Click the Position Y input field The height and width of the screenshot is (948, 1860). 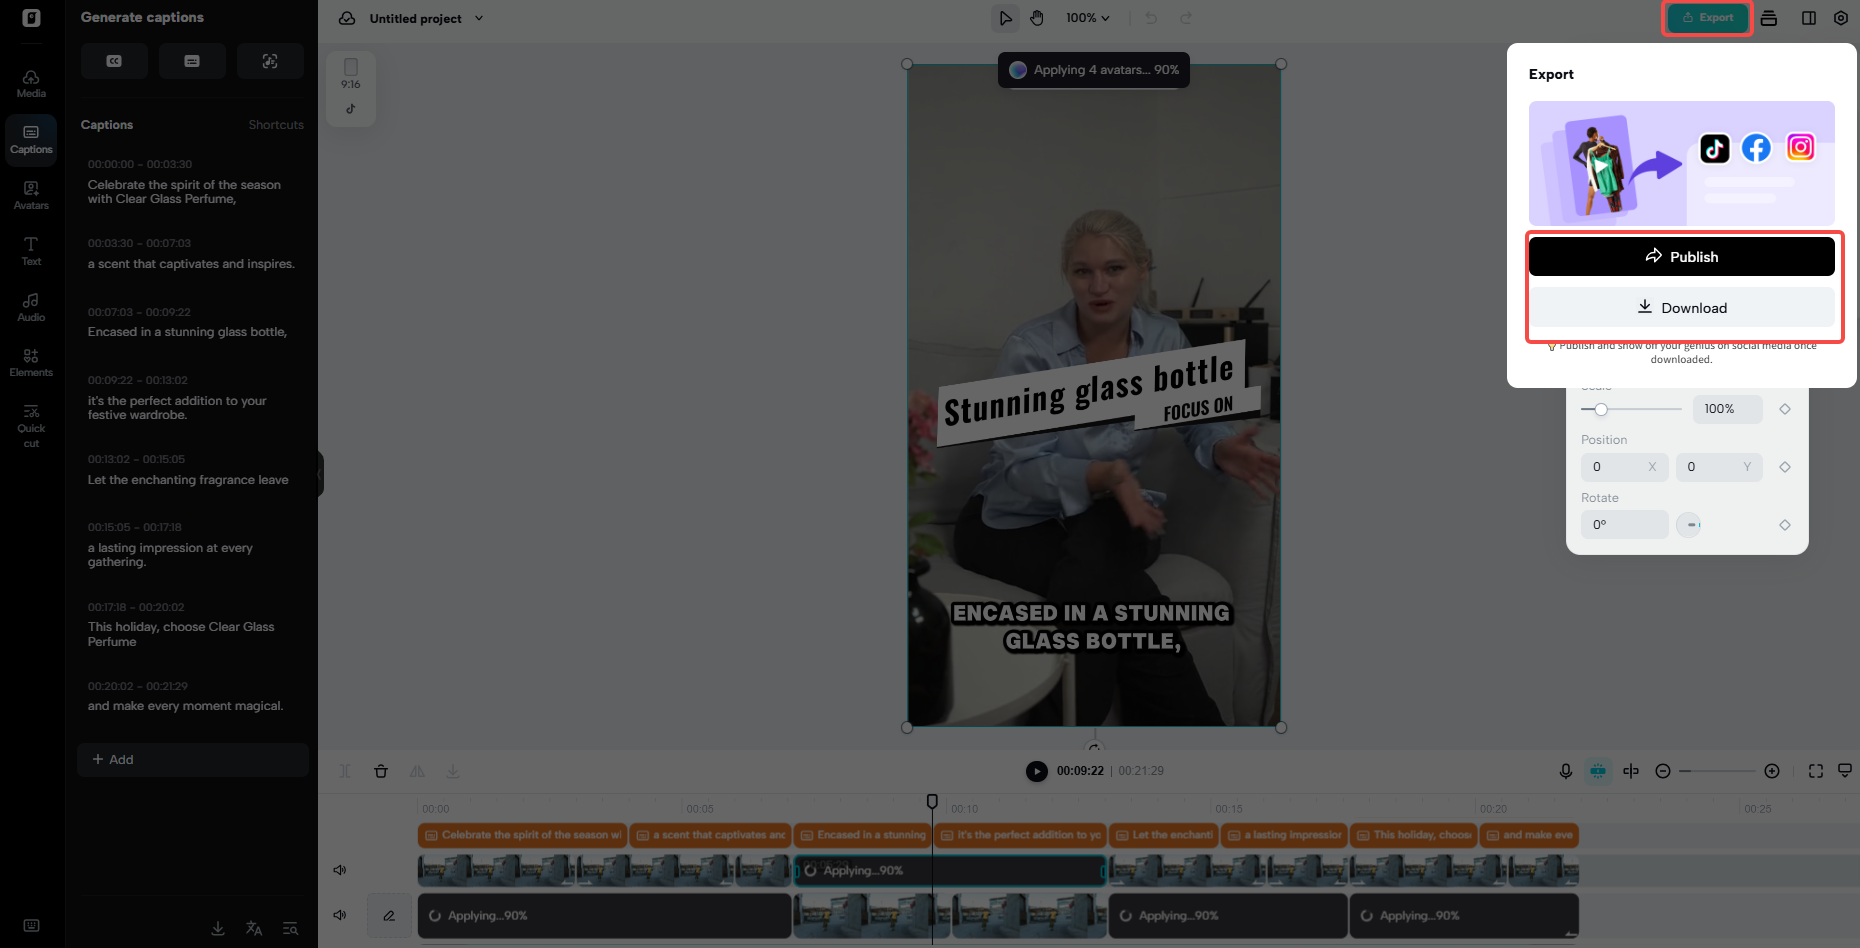[x=1720, y=467]
